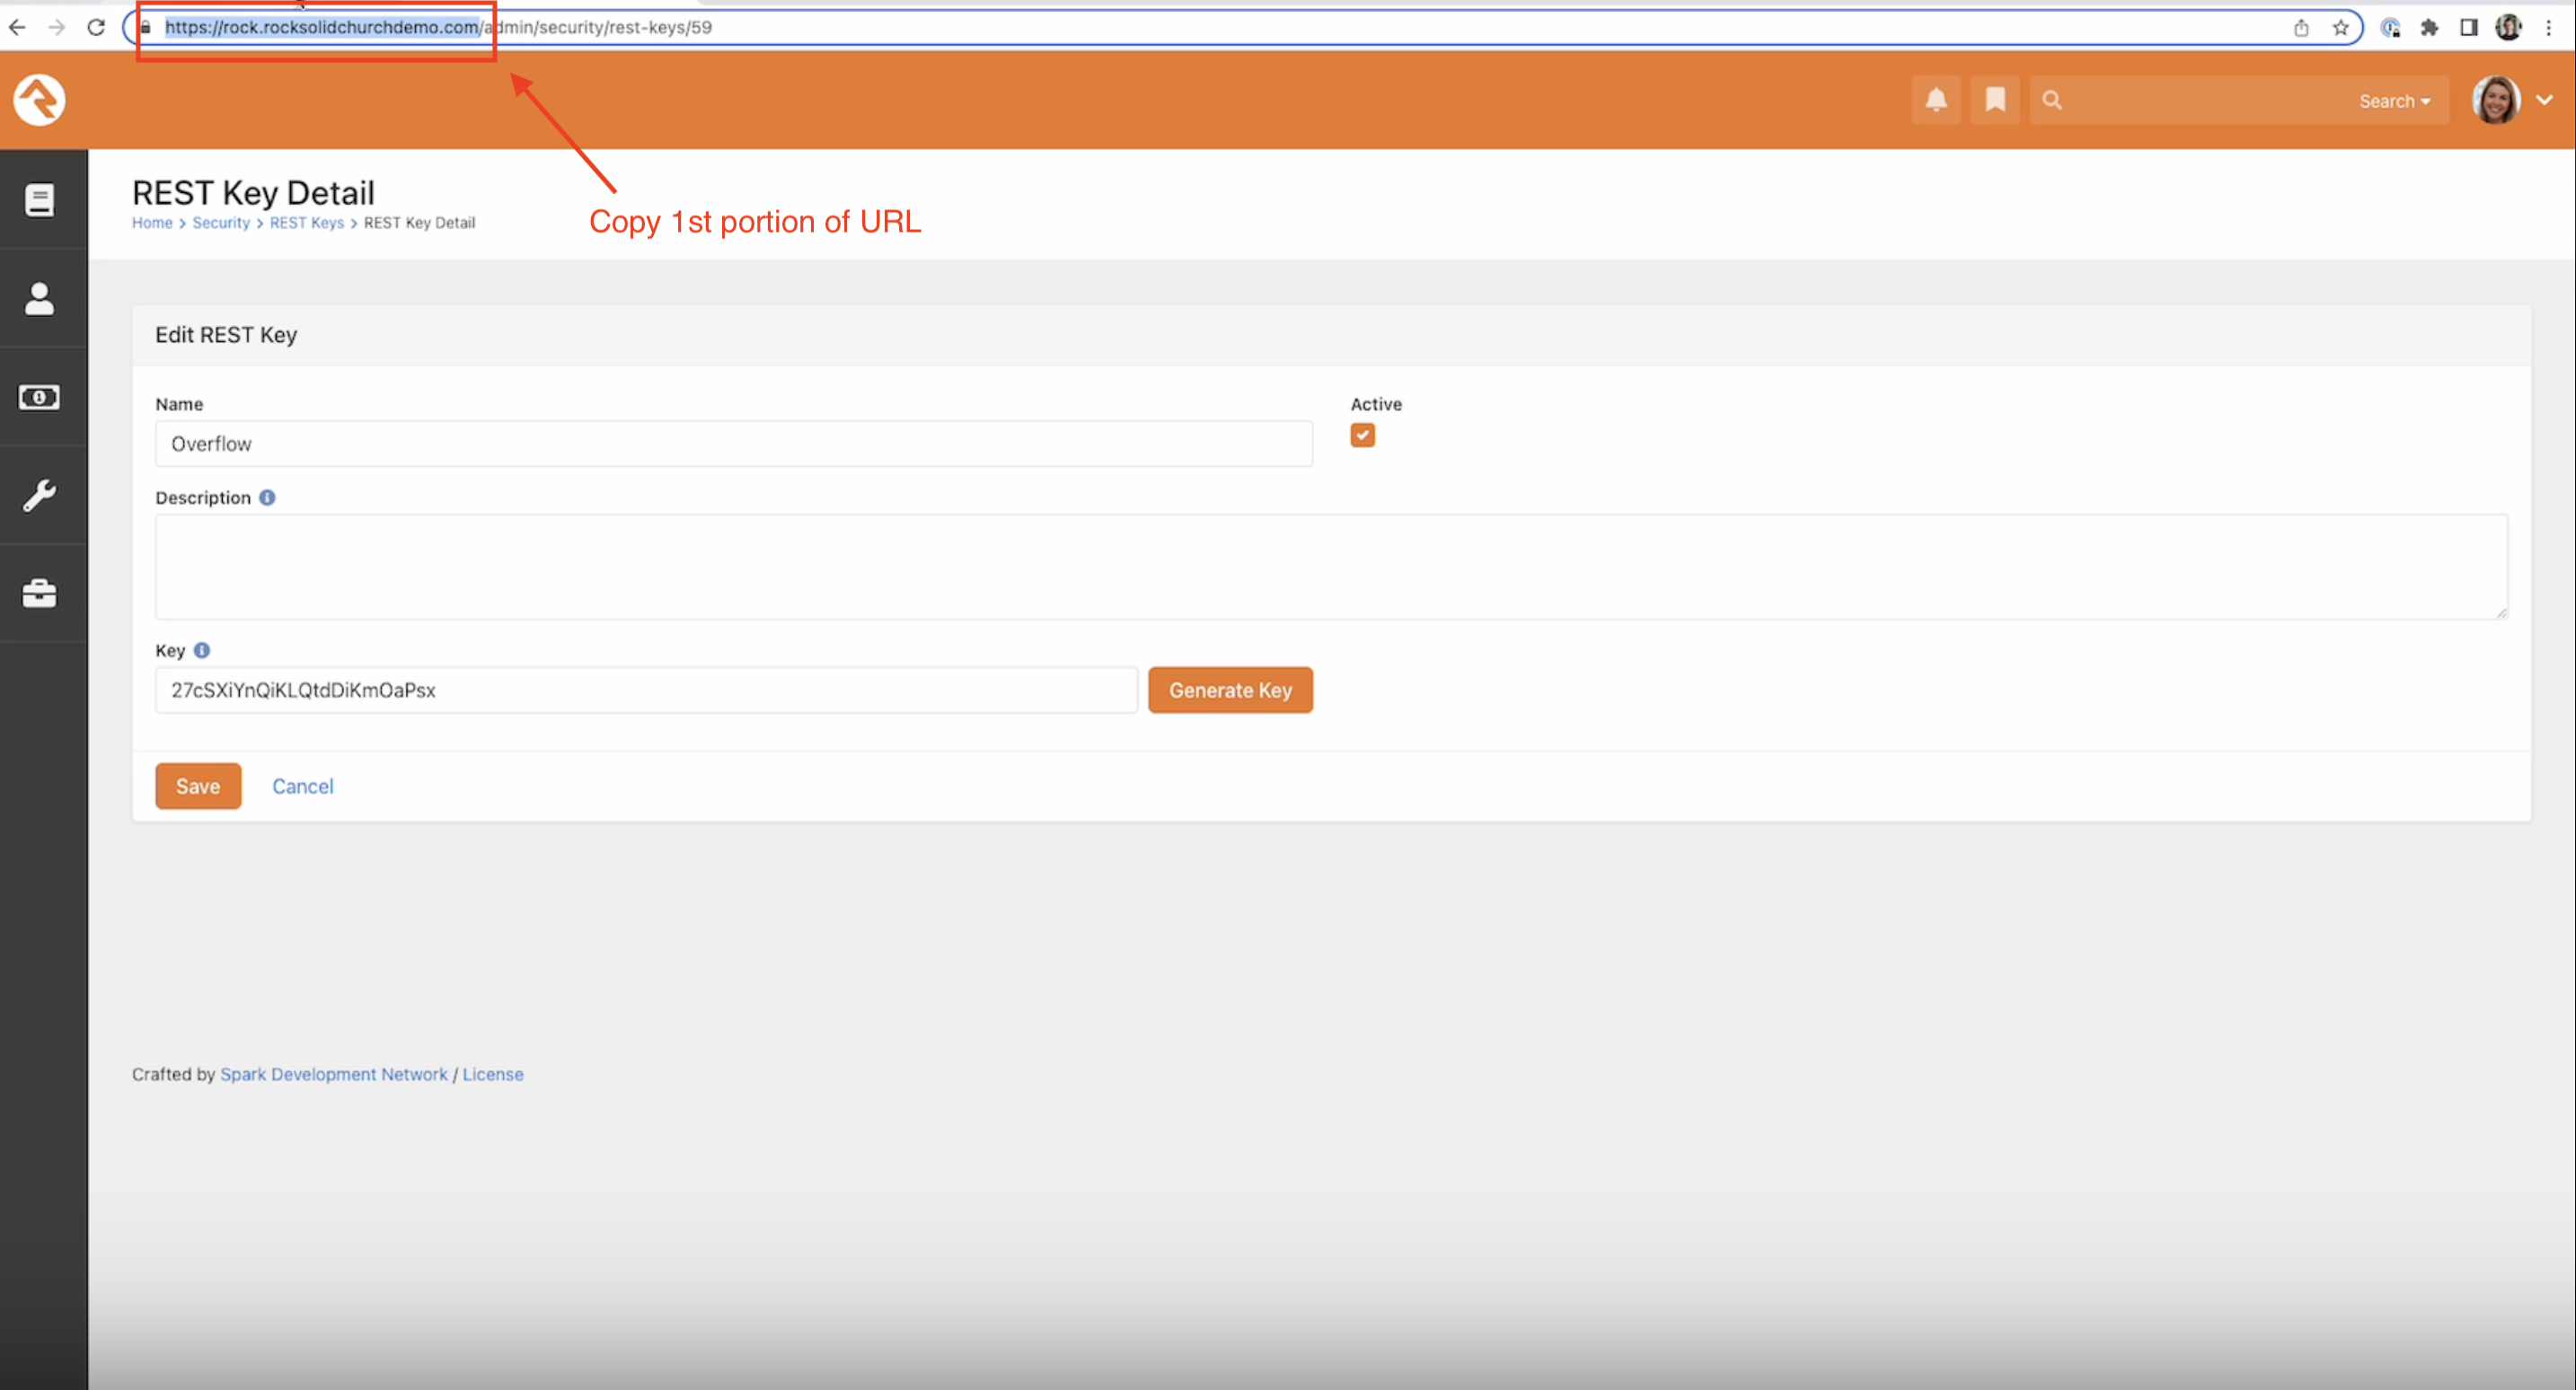Go to REST Keys breadcrumb link
The width and height of the screenshot is (2576, 1390).
click(x=307, y=223)
